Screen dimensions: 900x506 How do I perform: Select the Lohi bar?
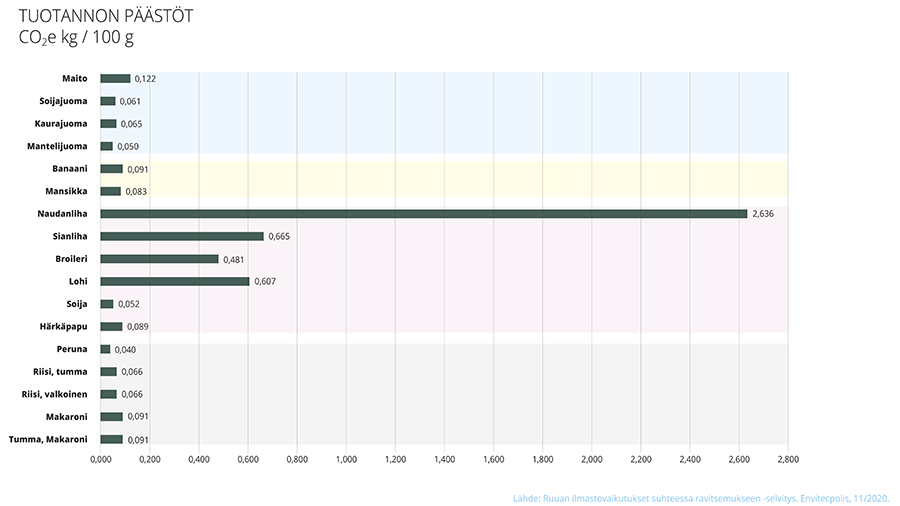pyautogui.click(x=174, y=281)
